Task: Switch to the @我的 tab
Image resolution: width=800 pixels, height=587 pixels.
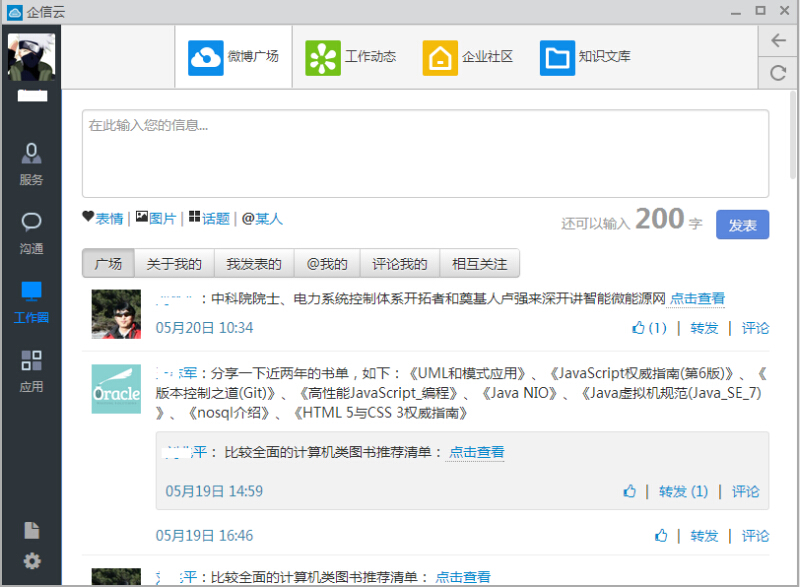Action: click(327, 263)
